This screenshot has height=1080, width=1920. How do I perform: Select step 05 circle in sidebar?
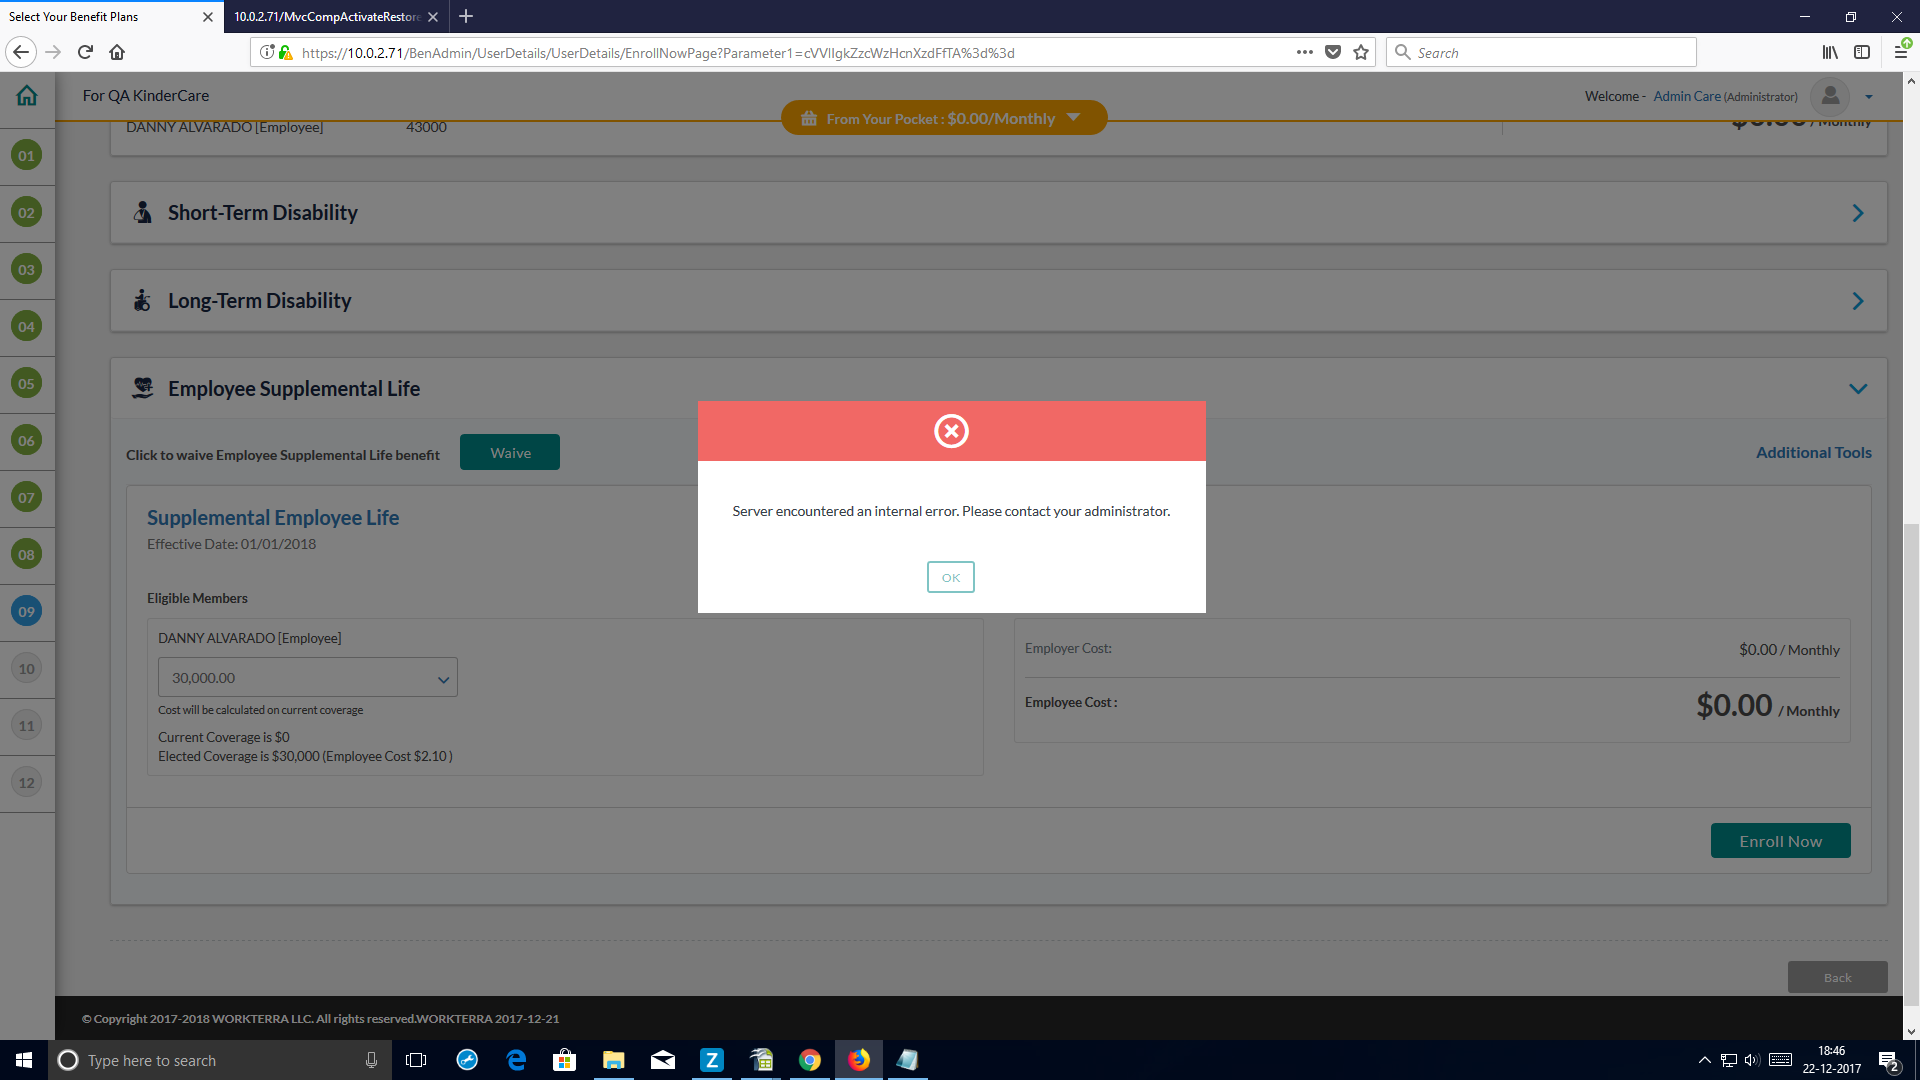[x=27, y=384]
